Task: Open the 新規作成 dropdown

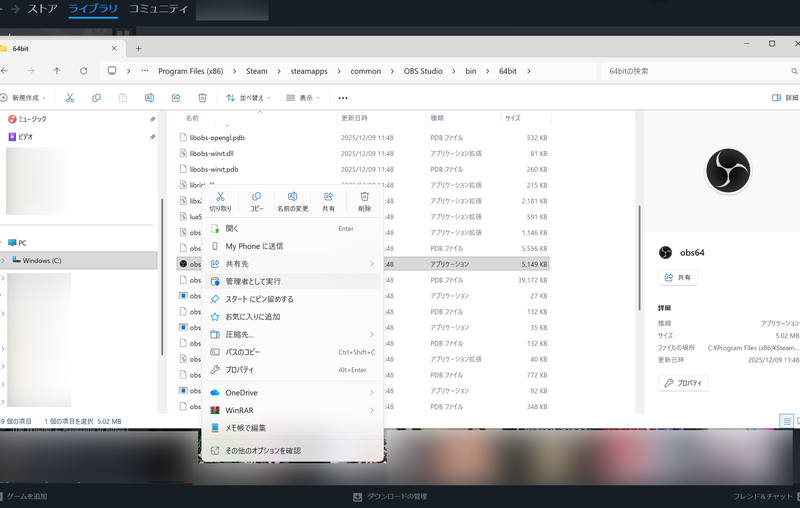Action: point(23,98)
